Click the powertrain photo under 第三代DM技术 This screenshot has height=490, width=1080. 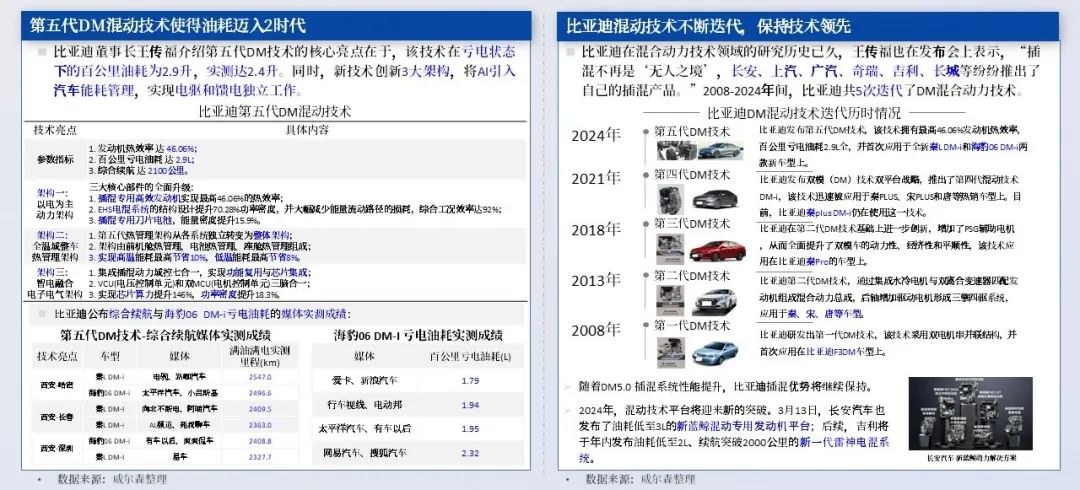click(x=670, y=249)
